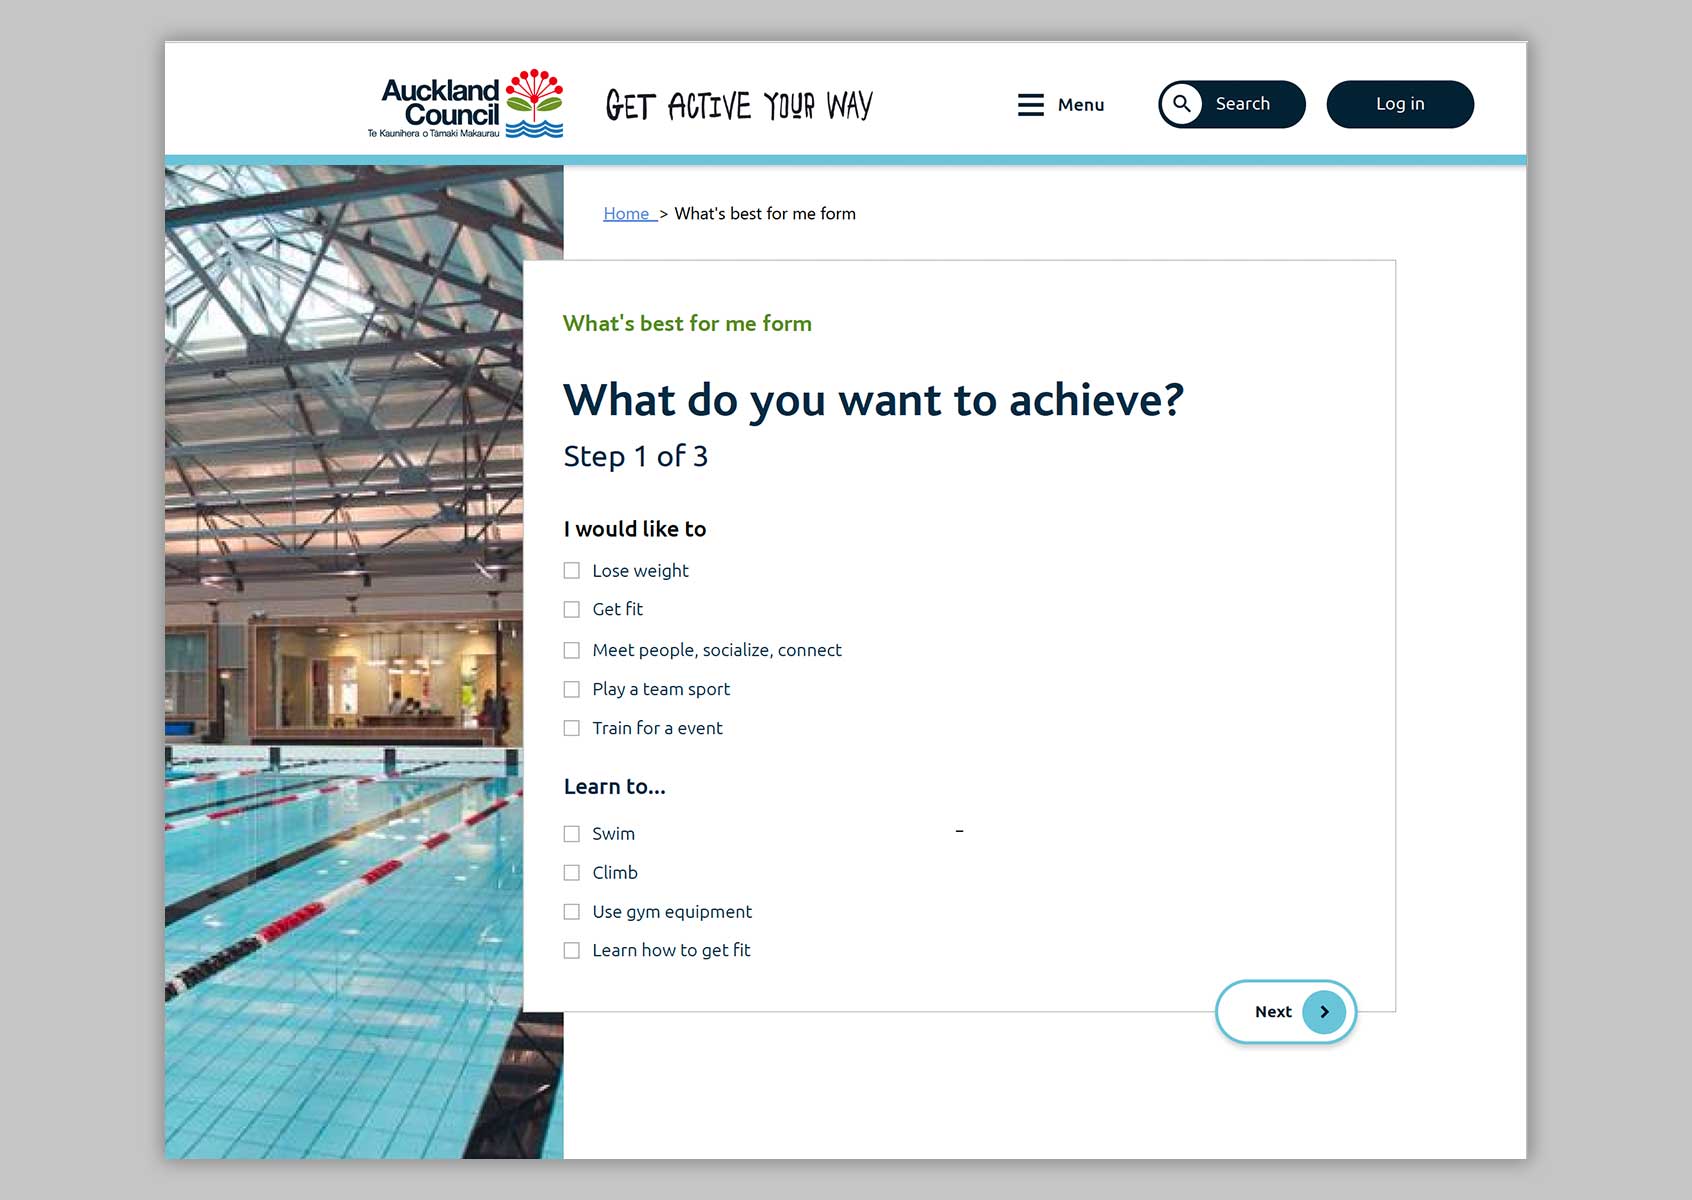Tick the Train for a event checkbox
This screenshot has width=1692, height=1200.
tap(572, 729)
